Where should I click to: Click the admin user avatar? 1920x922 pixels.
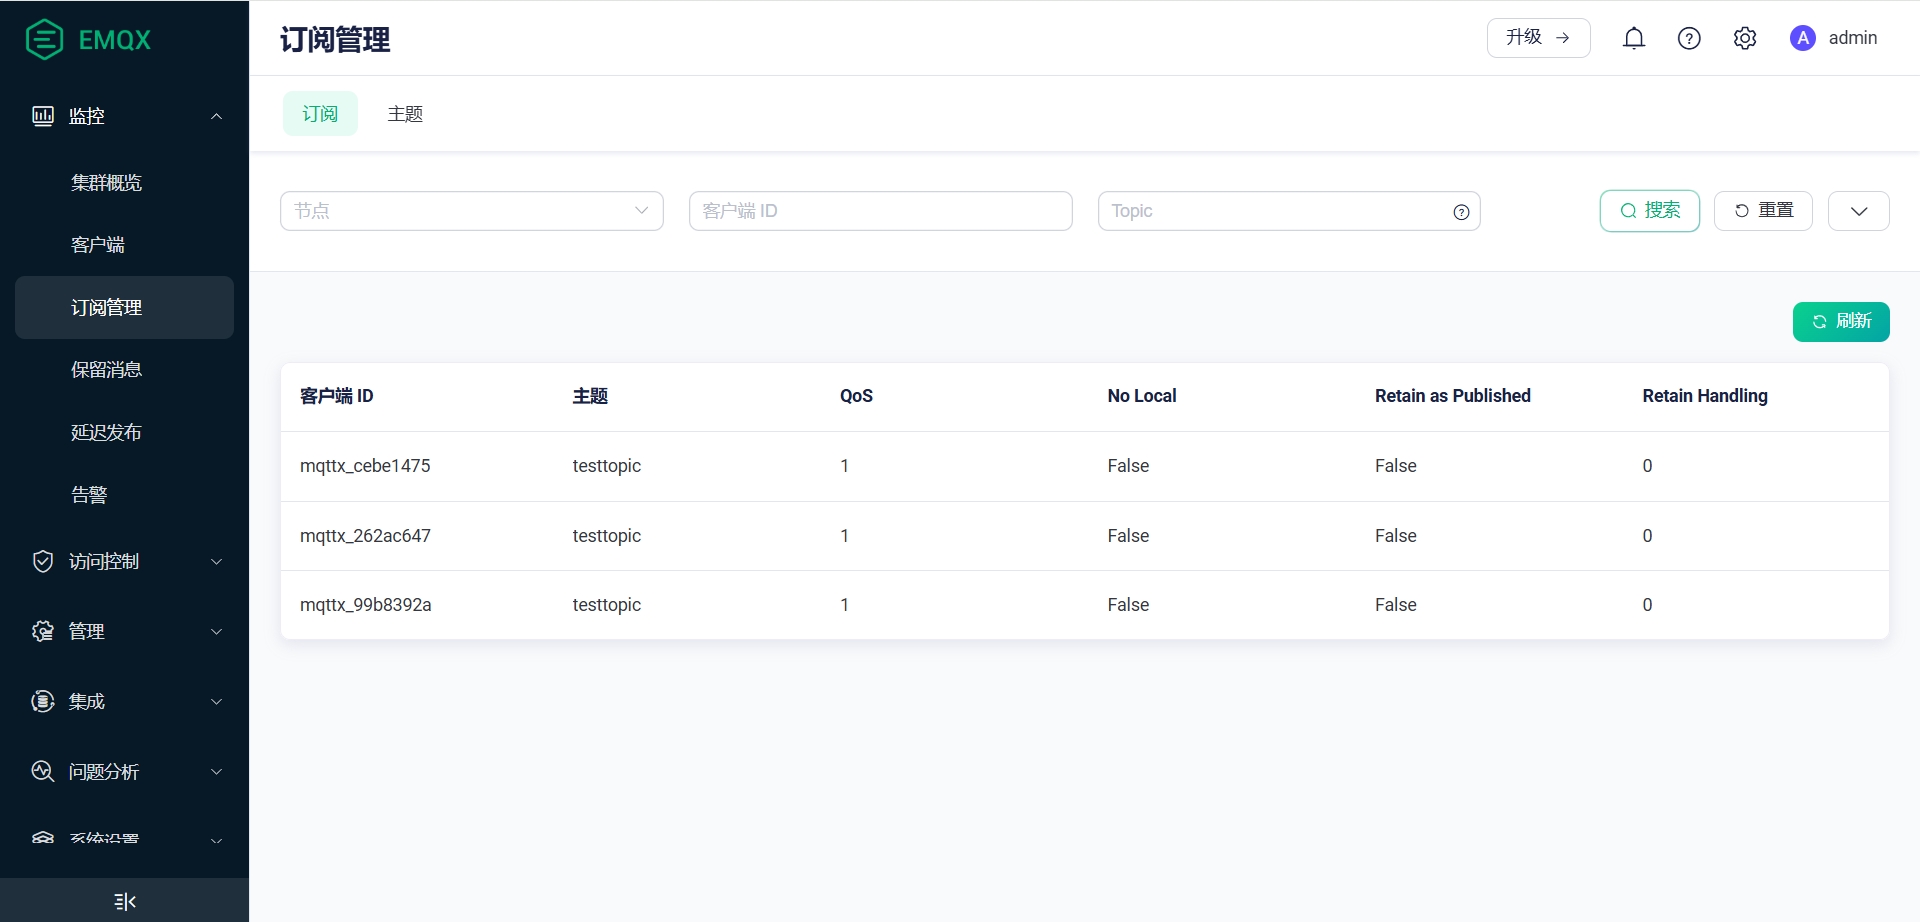click(1803, 38)
